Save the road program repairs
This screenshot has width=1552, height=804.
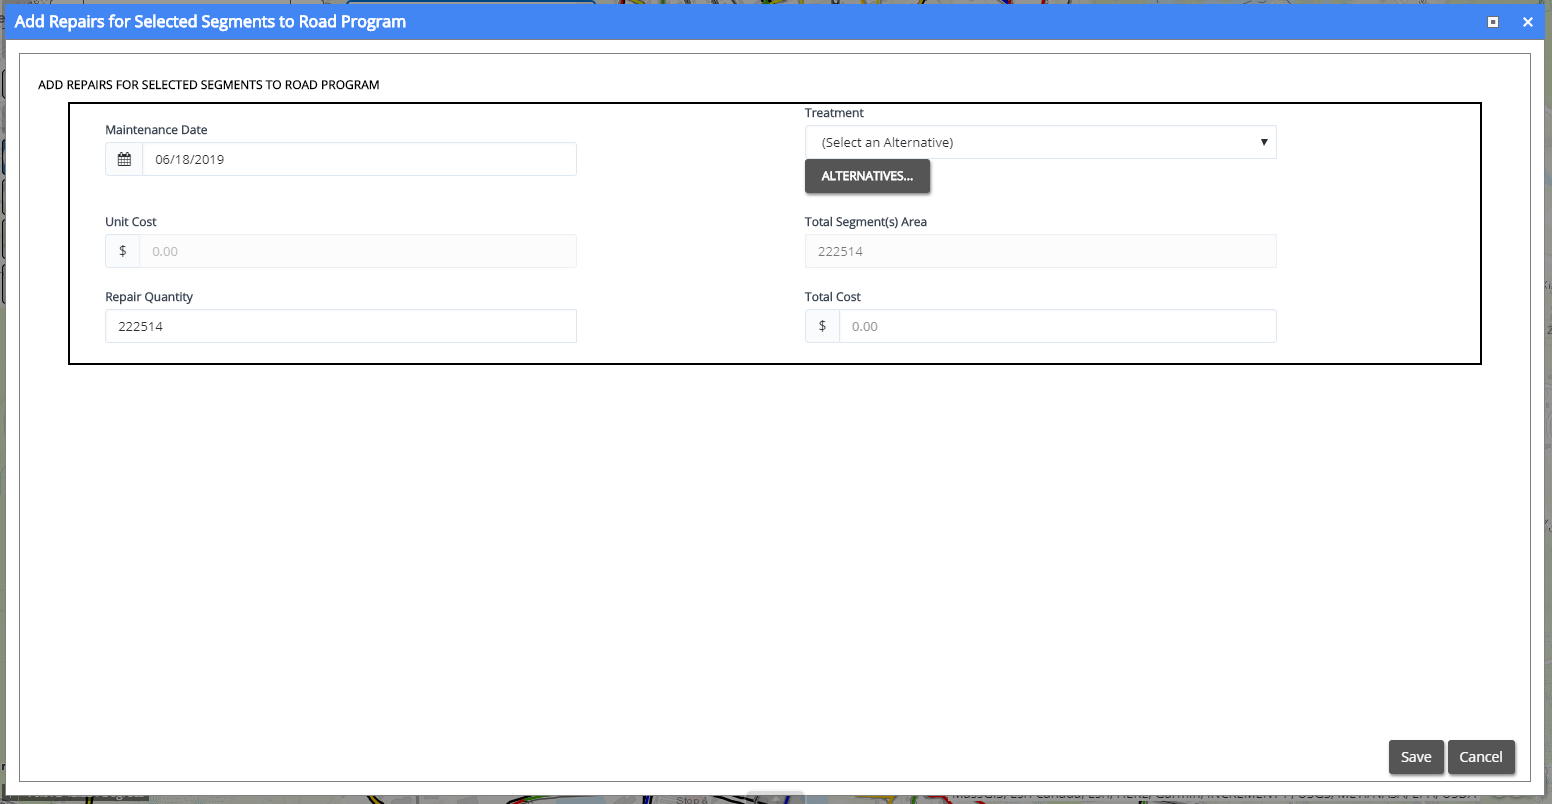click(x=1415, y=757)
